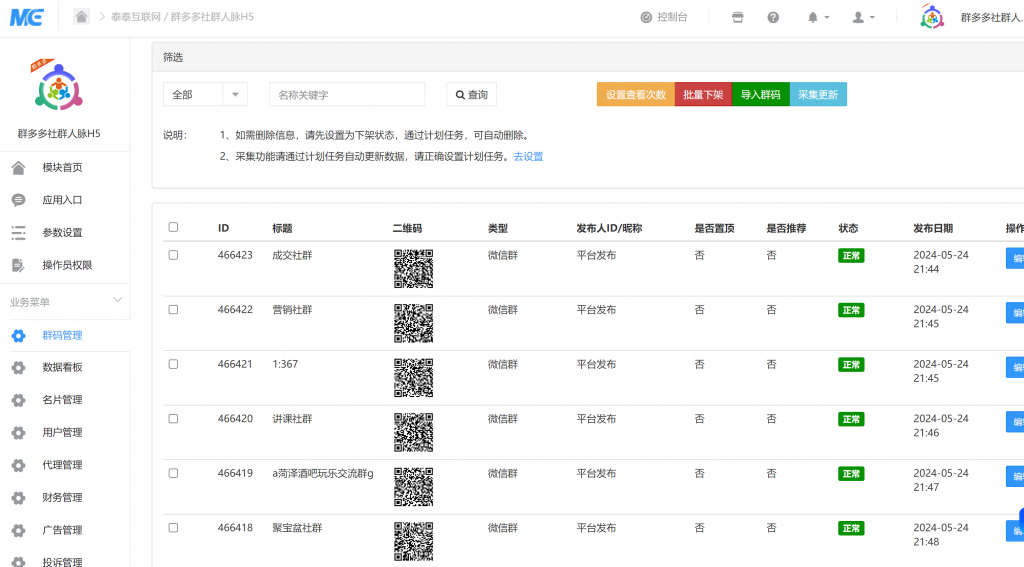Image resolution: width=1024 pixels, height=567 pixels.
Task: Open the 操作员权限 menu item
Action: pos(65,265)
